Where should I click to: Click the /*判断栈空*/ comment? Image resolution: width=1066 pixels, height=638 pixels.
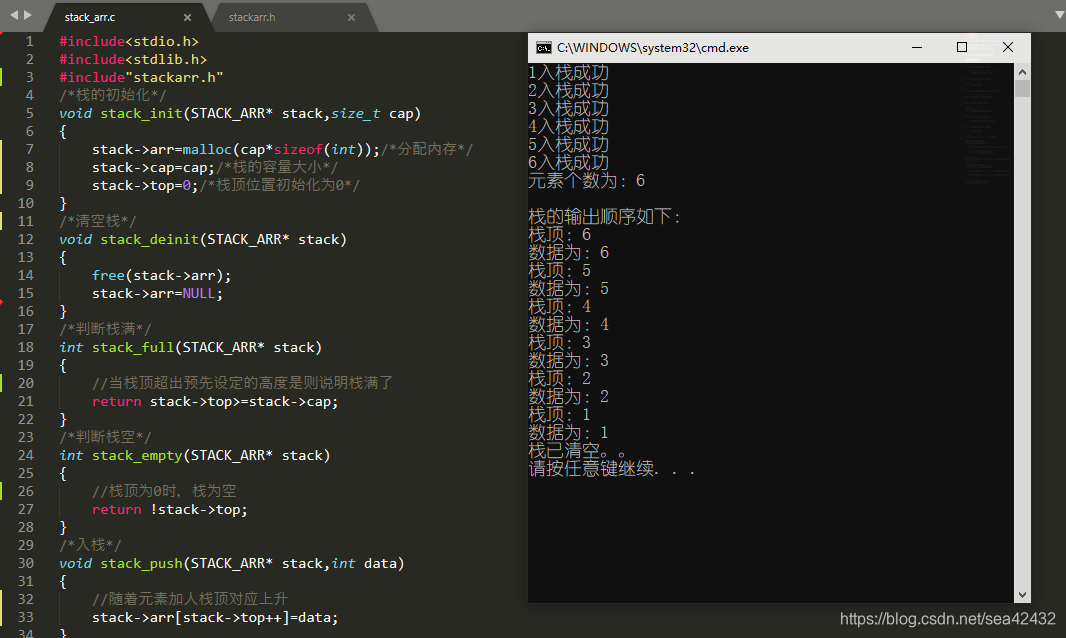pos(105,437)
